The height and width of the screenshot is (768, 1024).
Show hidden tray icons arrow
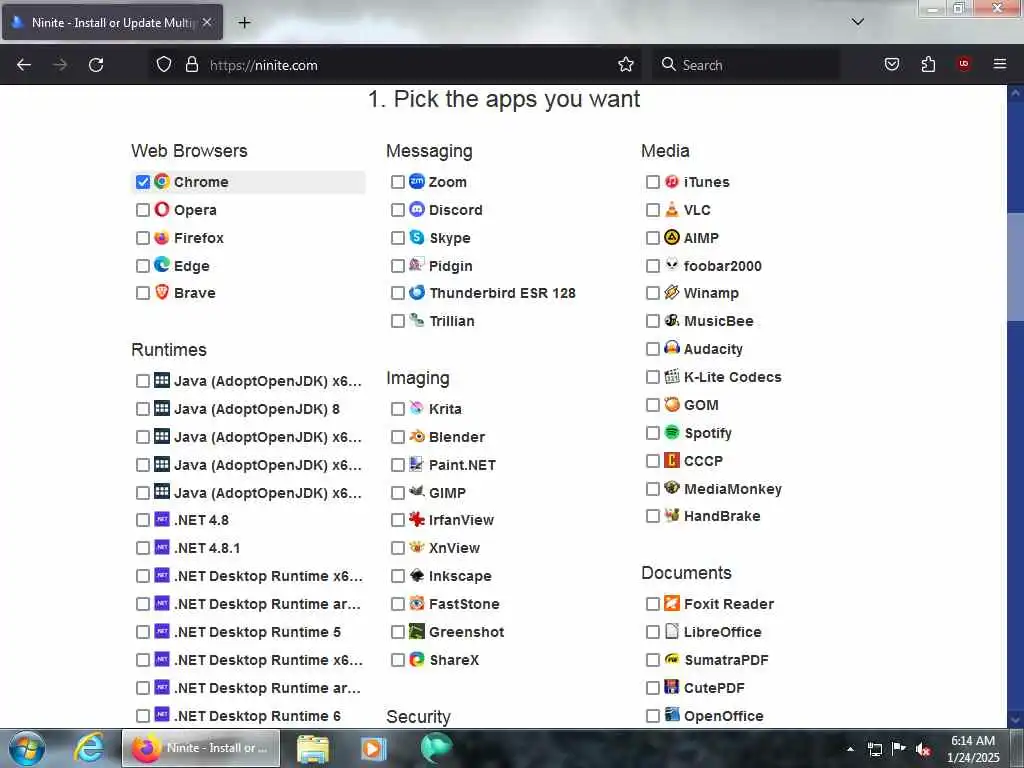point(850,749)
